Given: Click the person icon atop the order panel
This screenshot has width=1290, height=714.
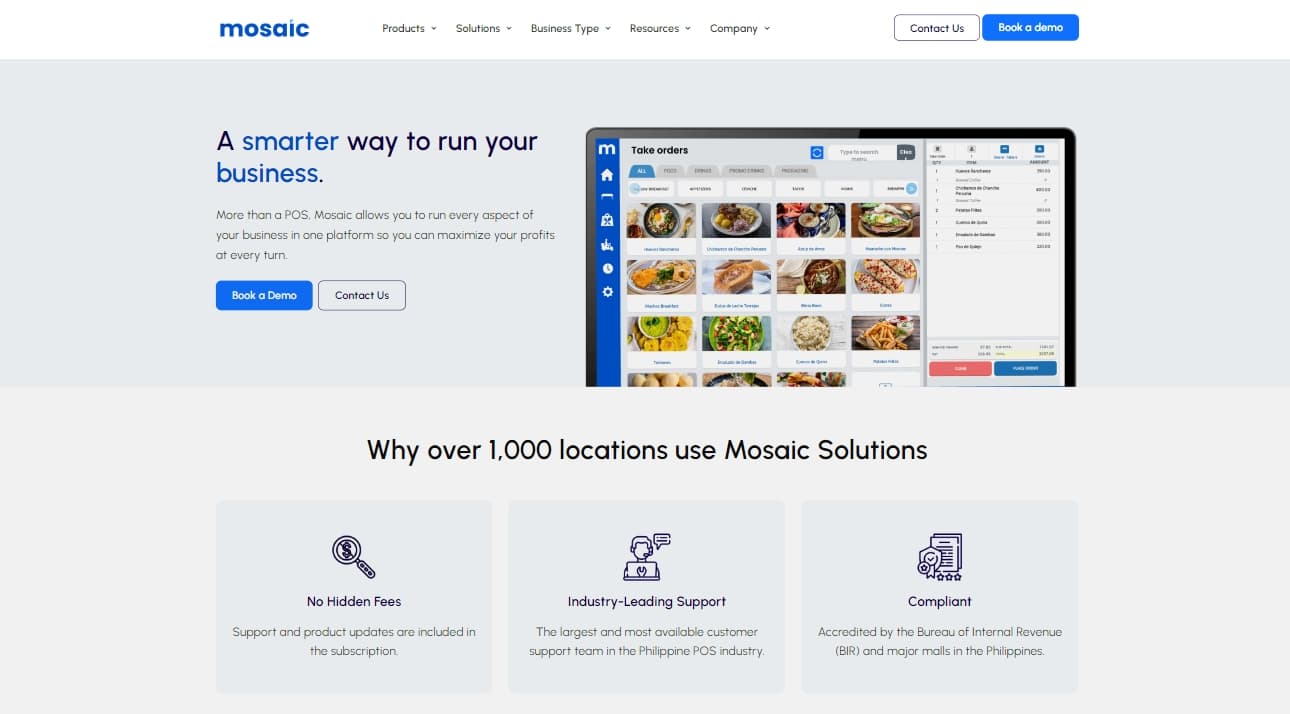Looking at the screenshot, I should tap(971, 150).
